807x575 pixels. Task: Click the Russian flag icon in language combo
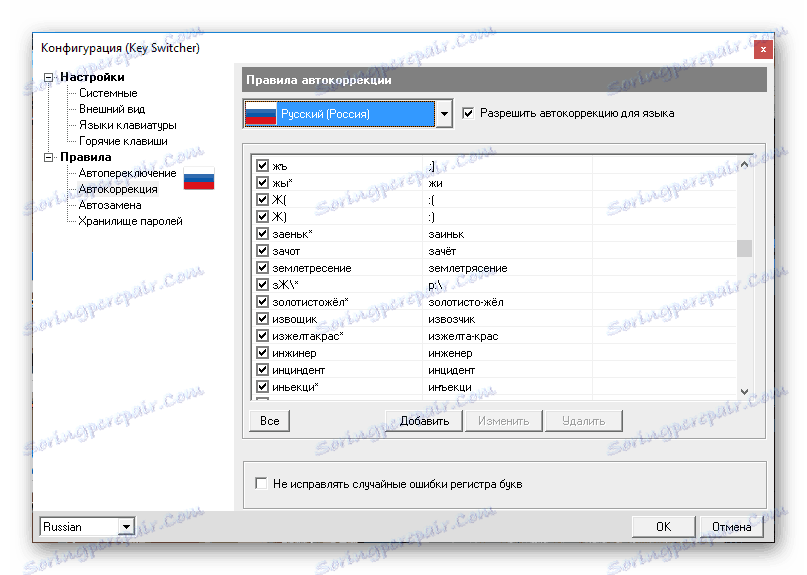pos(260,114)
